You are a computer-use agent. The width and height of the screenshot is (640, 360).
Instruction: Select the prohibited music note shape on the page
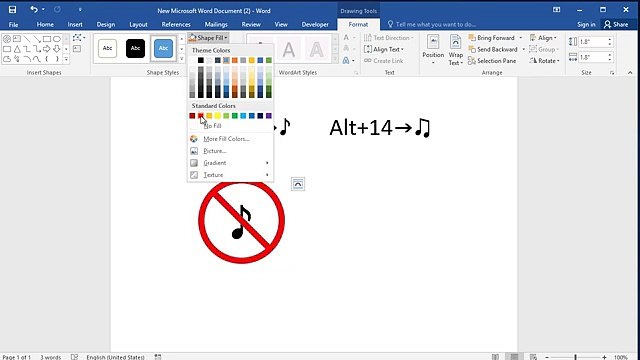pos(242,220)
